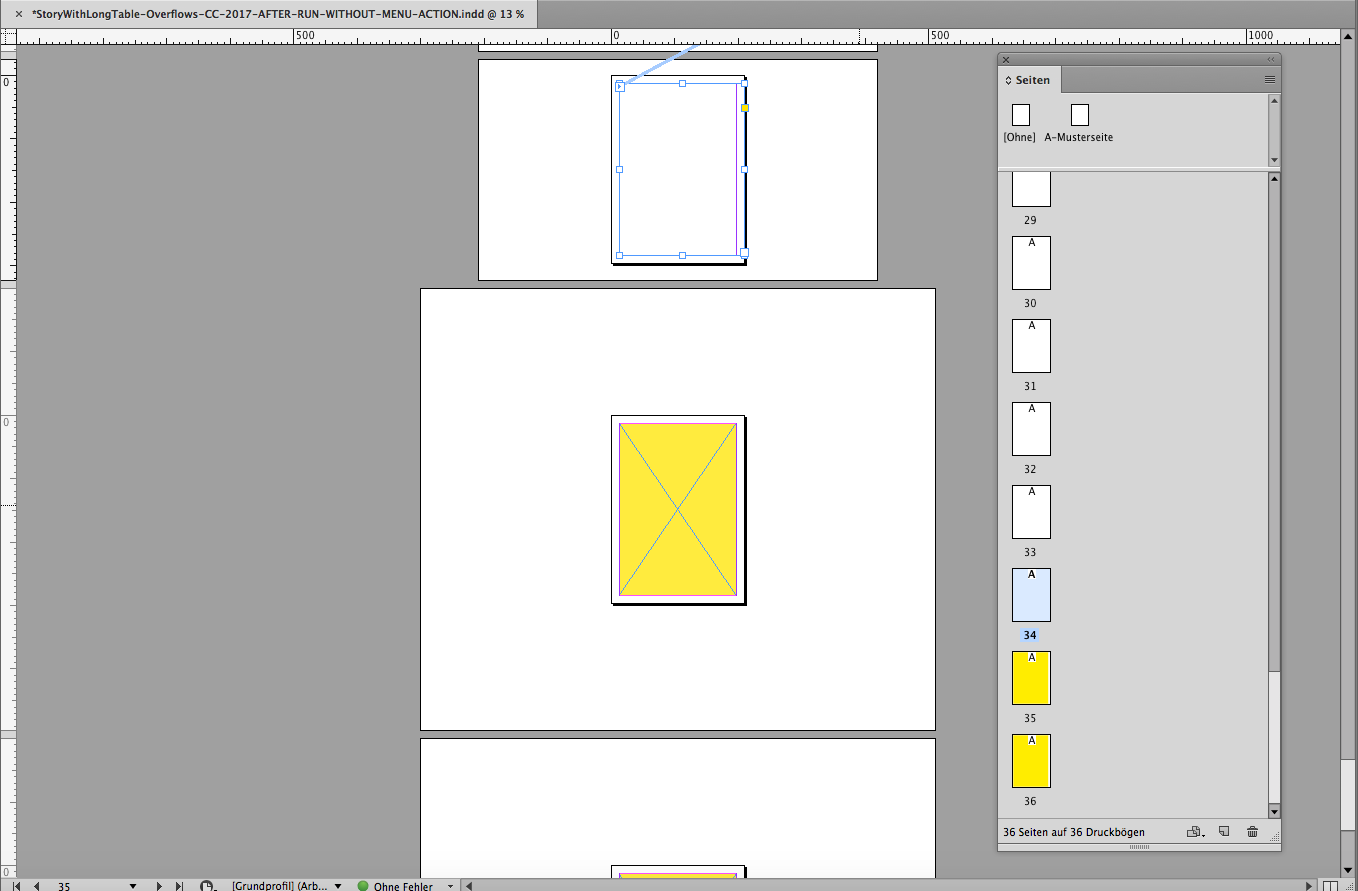
Task: Click the 'Ohne Fehler' status text
Action: [x=403, y=886]
